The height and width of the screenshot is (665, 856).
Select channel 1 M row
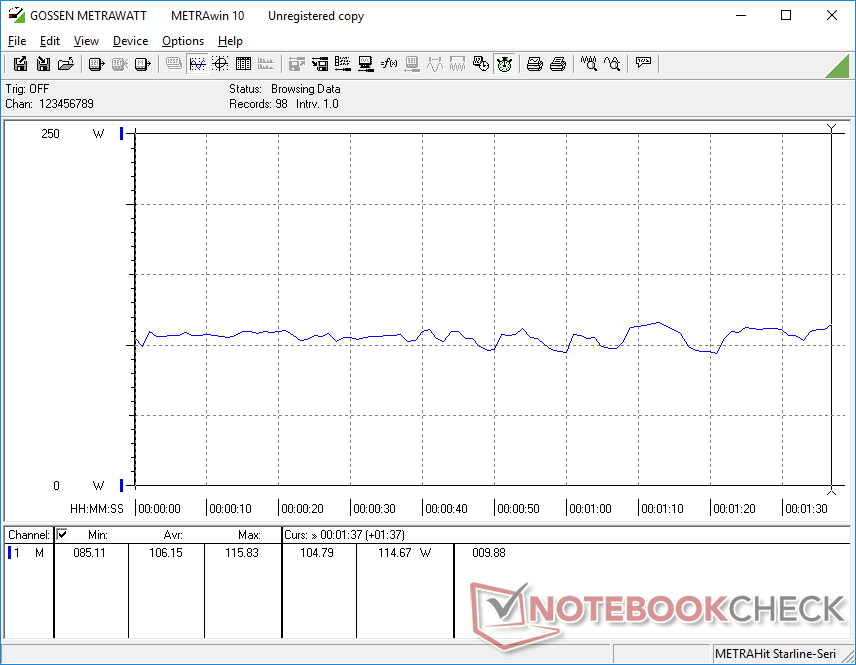pyautogui.click(x=26, y=553)
